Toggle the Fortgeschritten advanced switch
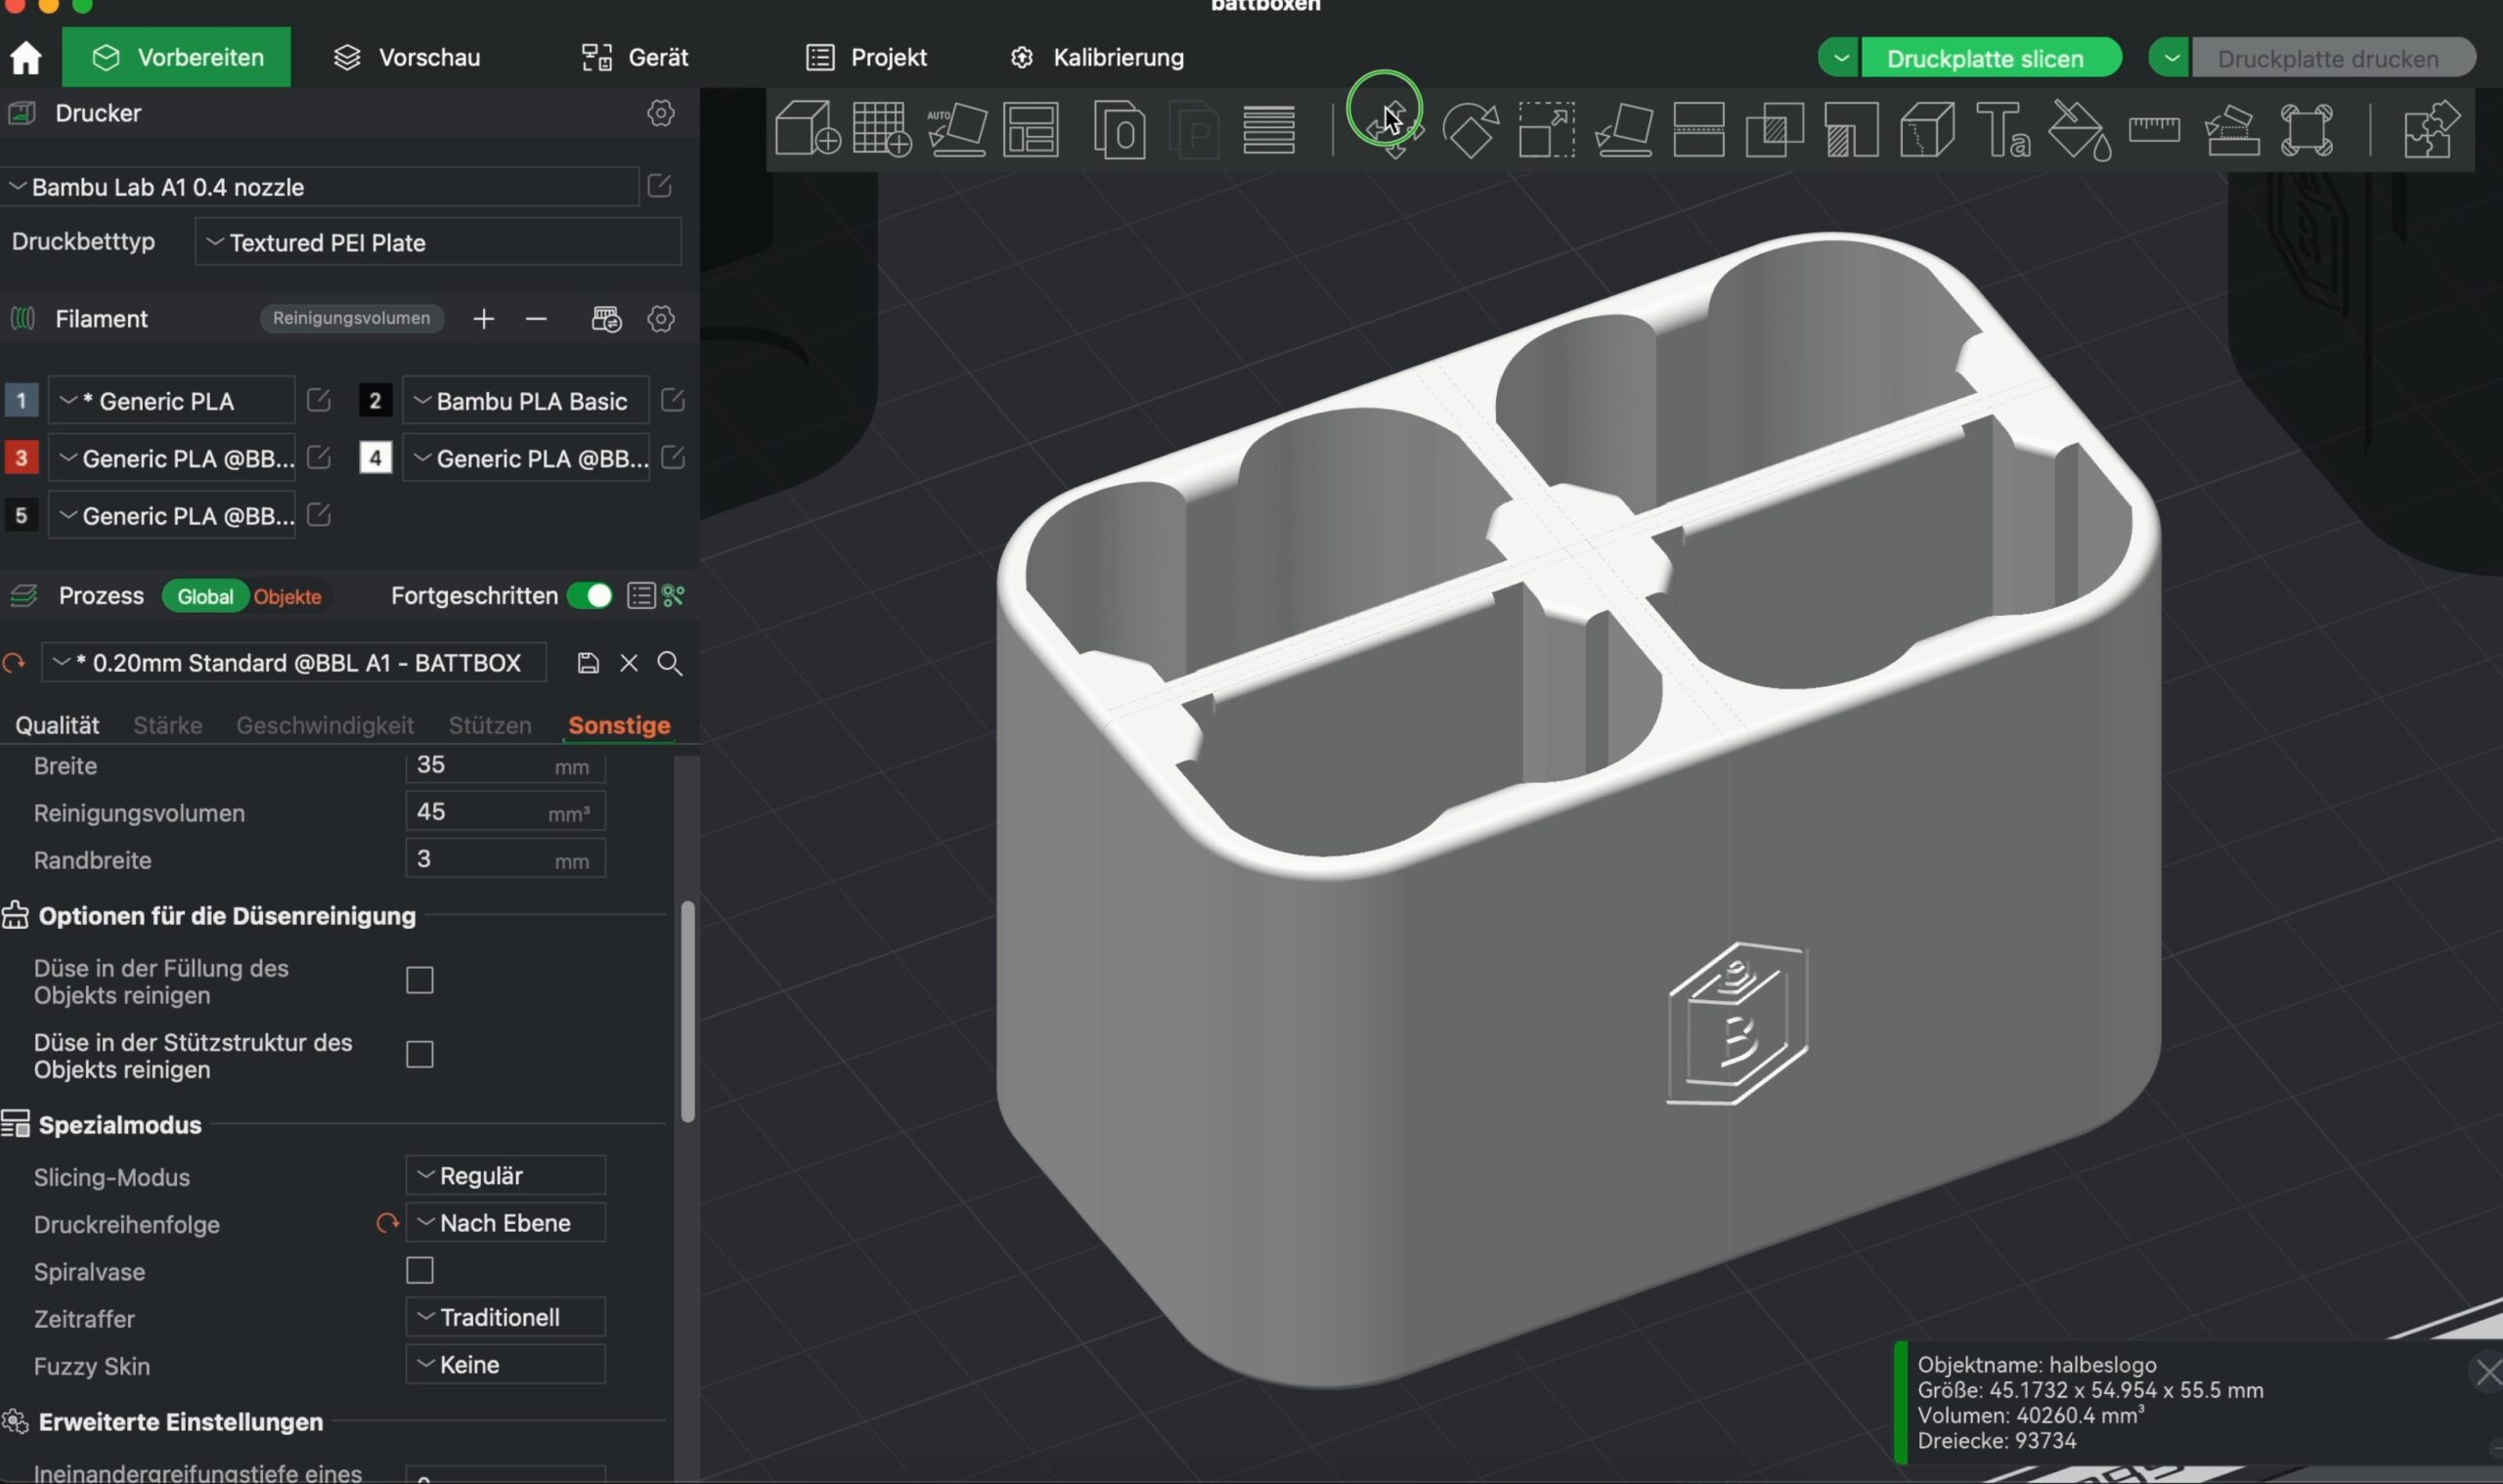Screen dimensions: 2503x1484 point(589,596)
